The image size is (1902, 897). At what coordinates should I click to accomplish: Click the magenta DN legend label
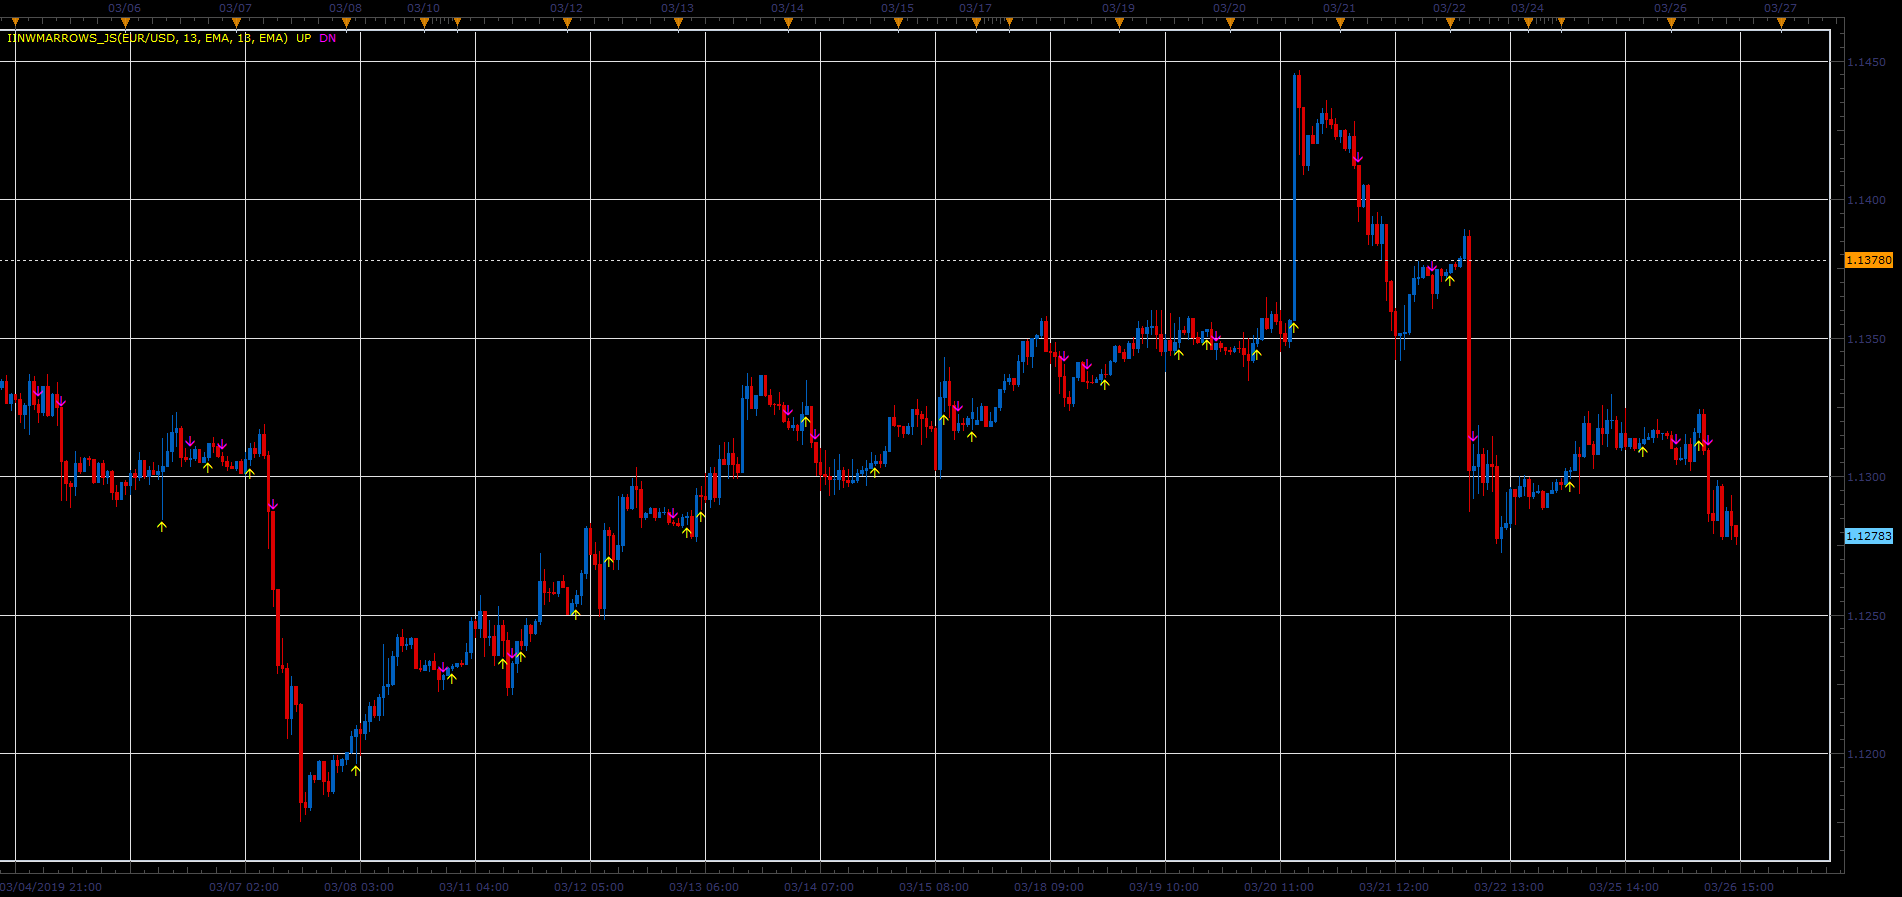[x=328, y=38]
